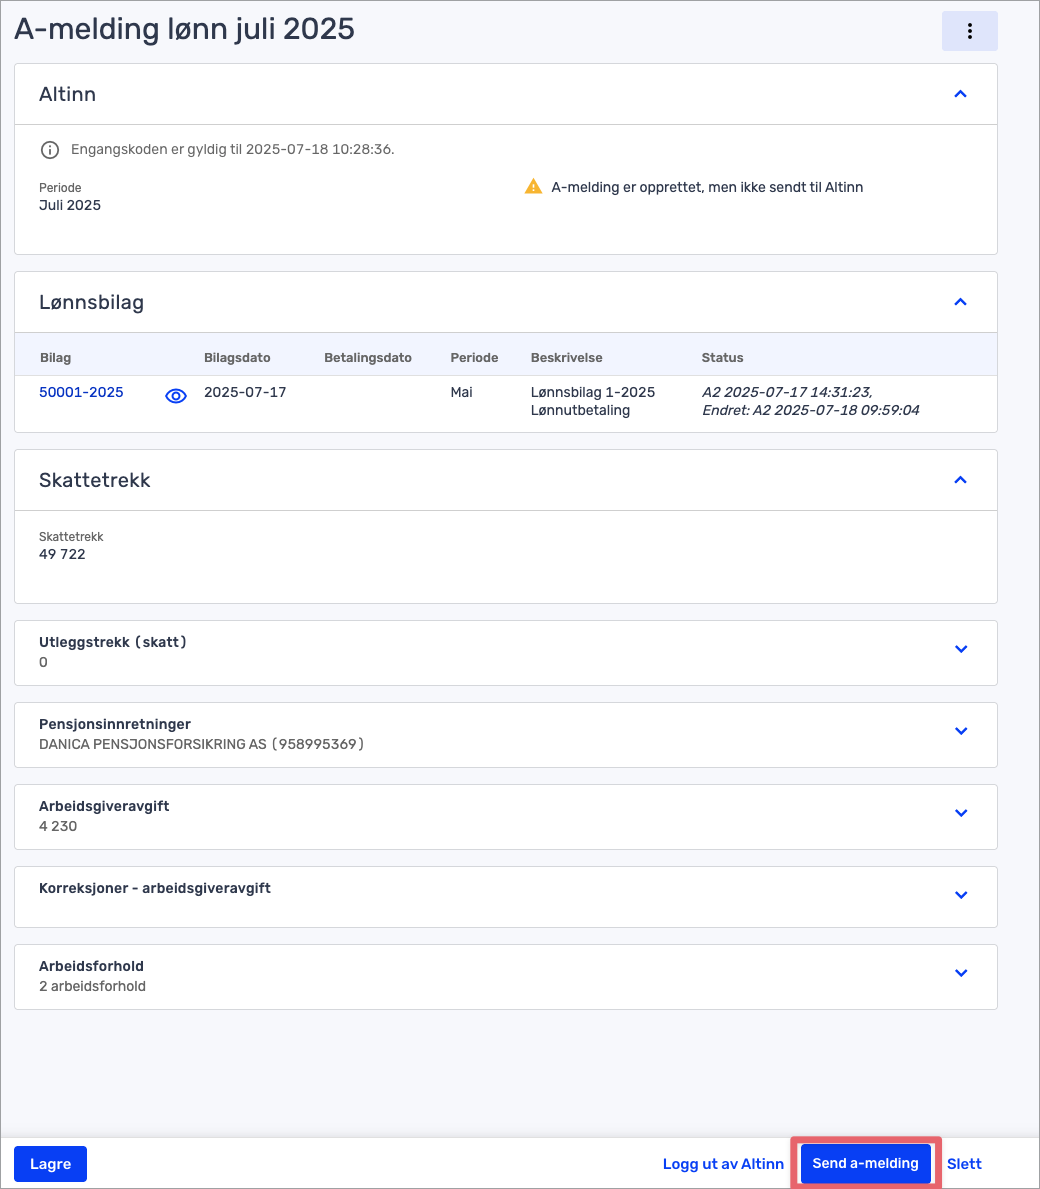
Task: Click the Bilag column header
Action: pos(55,358)
